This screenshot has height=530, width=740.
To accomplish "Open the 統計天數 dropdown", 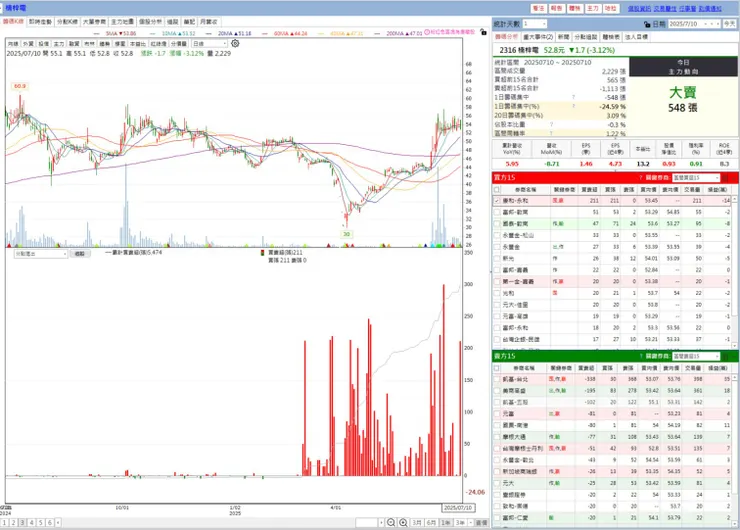I will (x=534, y=24).
